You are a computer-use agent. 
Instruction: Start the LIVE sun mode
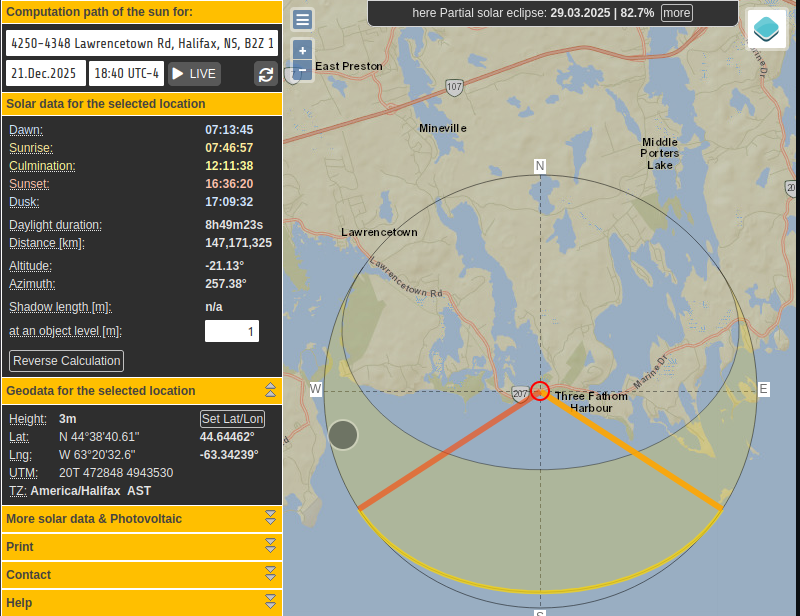[194, 74]
